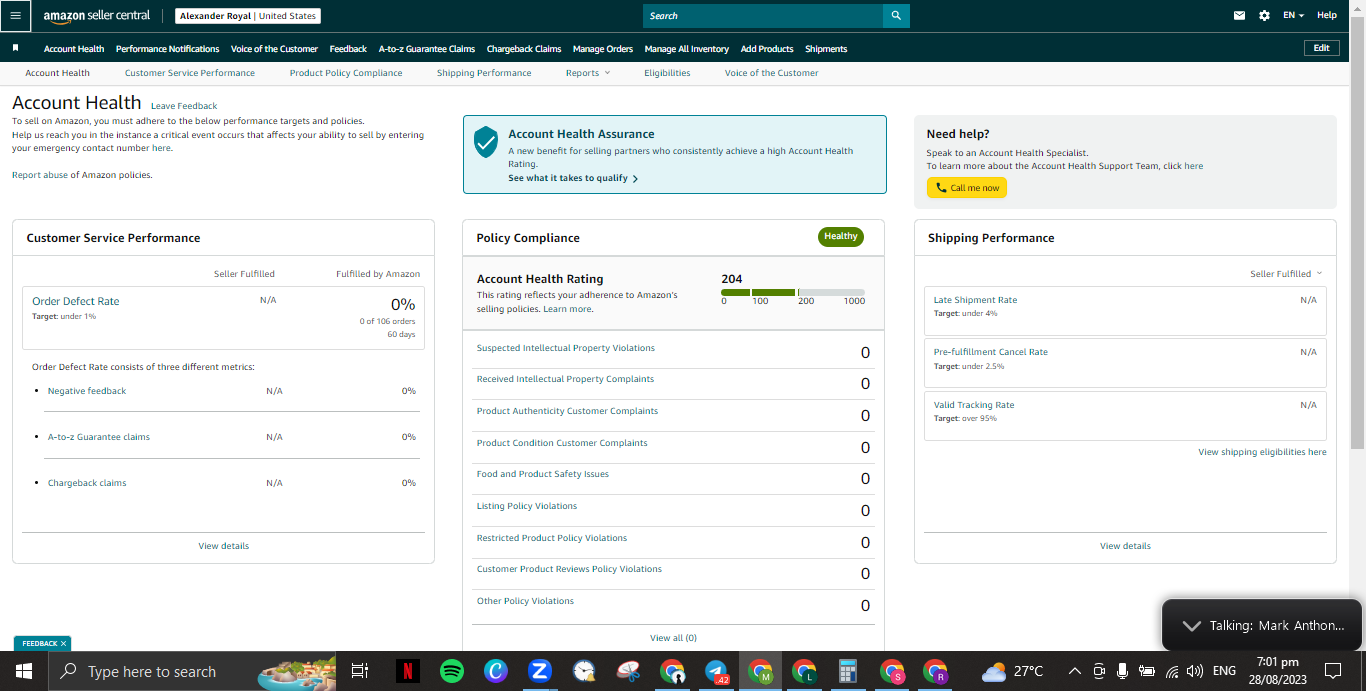Click See what it takes to qualify
Screen dimensions: 1366x691
point(573,178)
